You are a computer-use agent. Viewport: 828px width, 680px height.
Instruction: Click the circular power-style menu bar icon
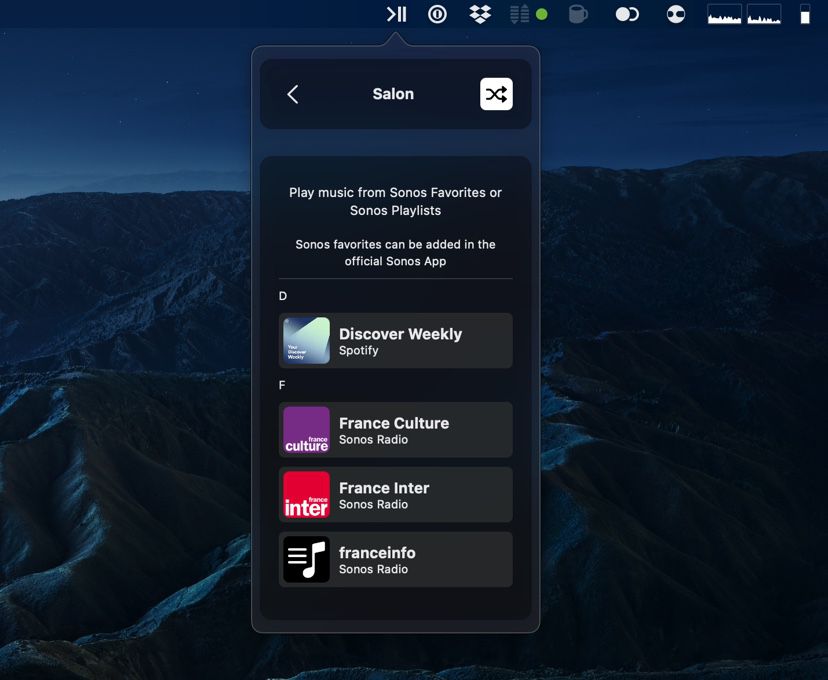tap(437, 14)
